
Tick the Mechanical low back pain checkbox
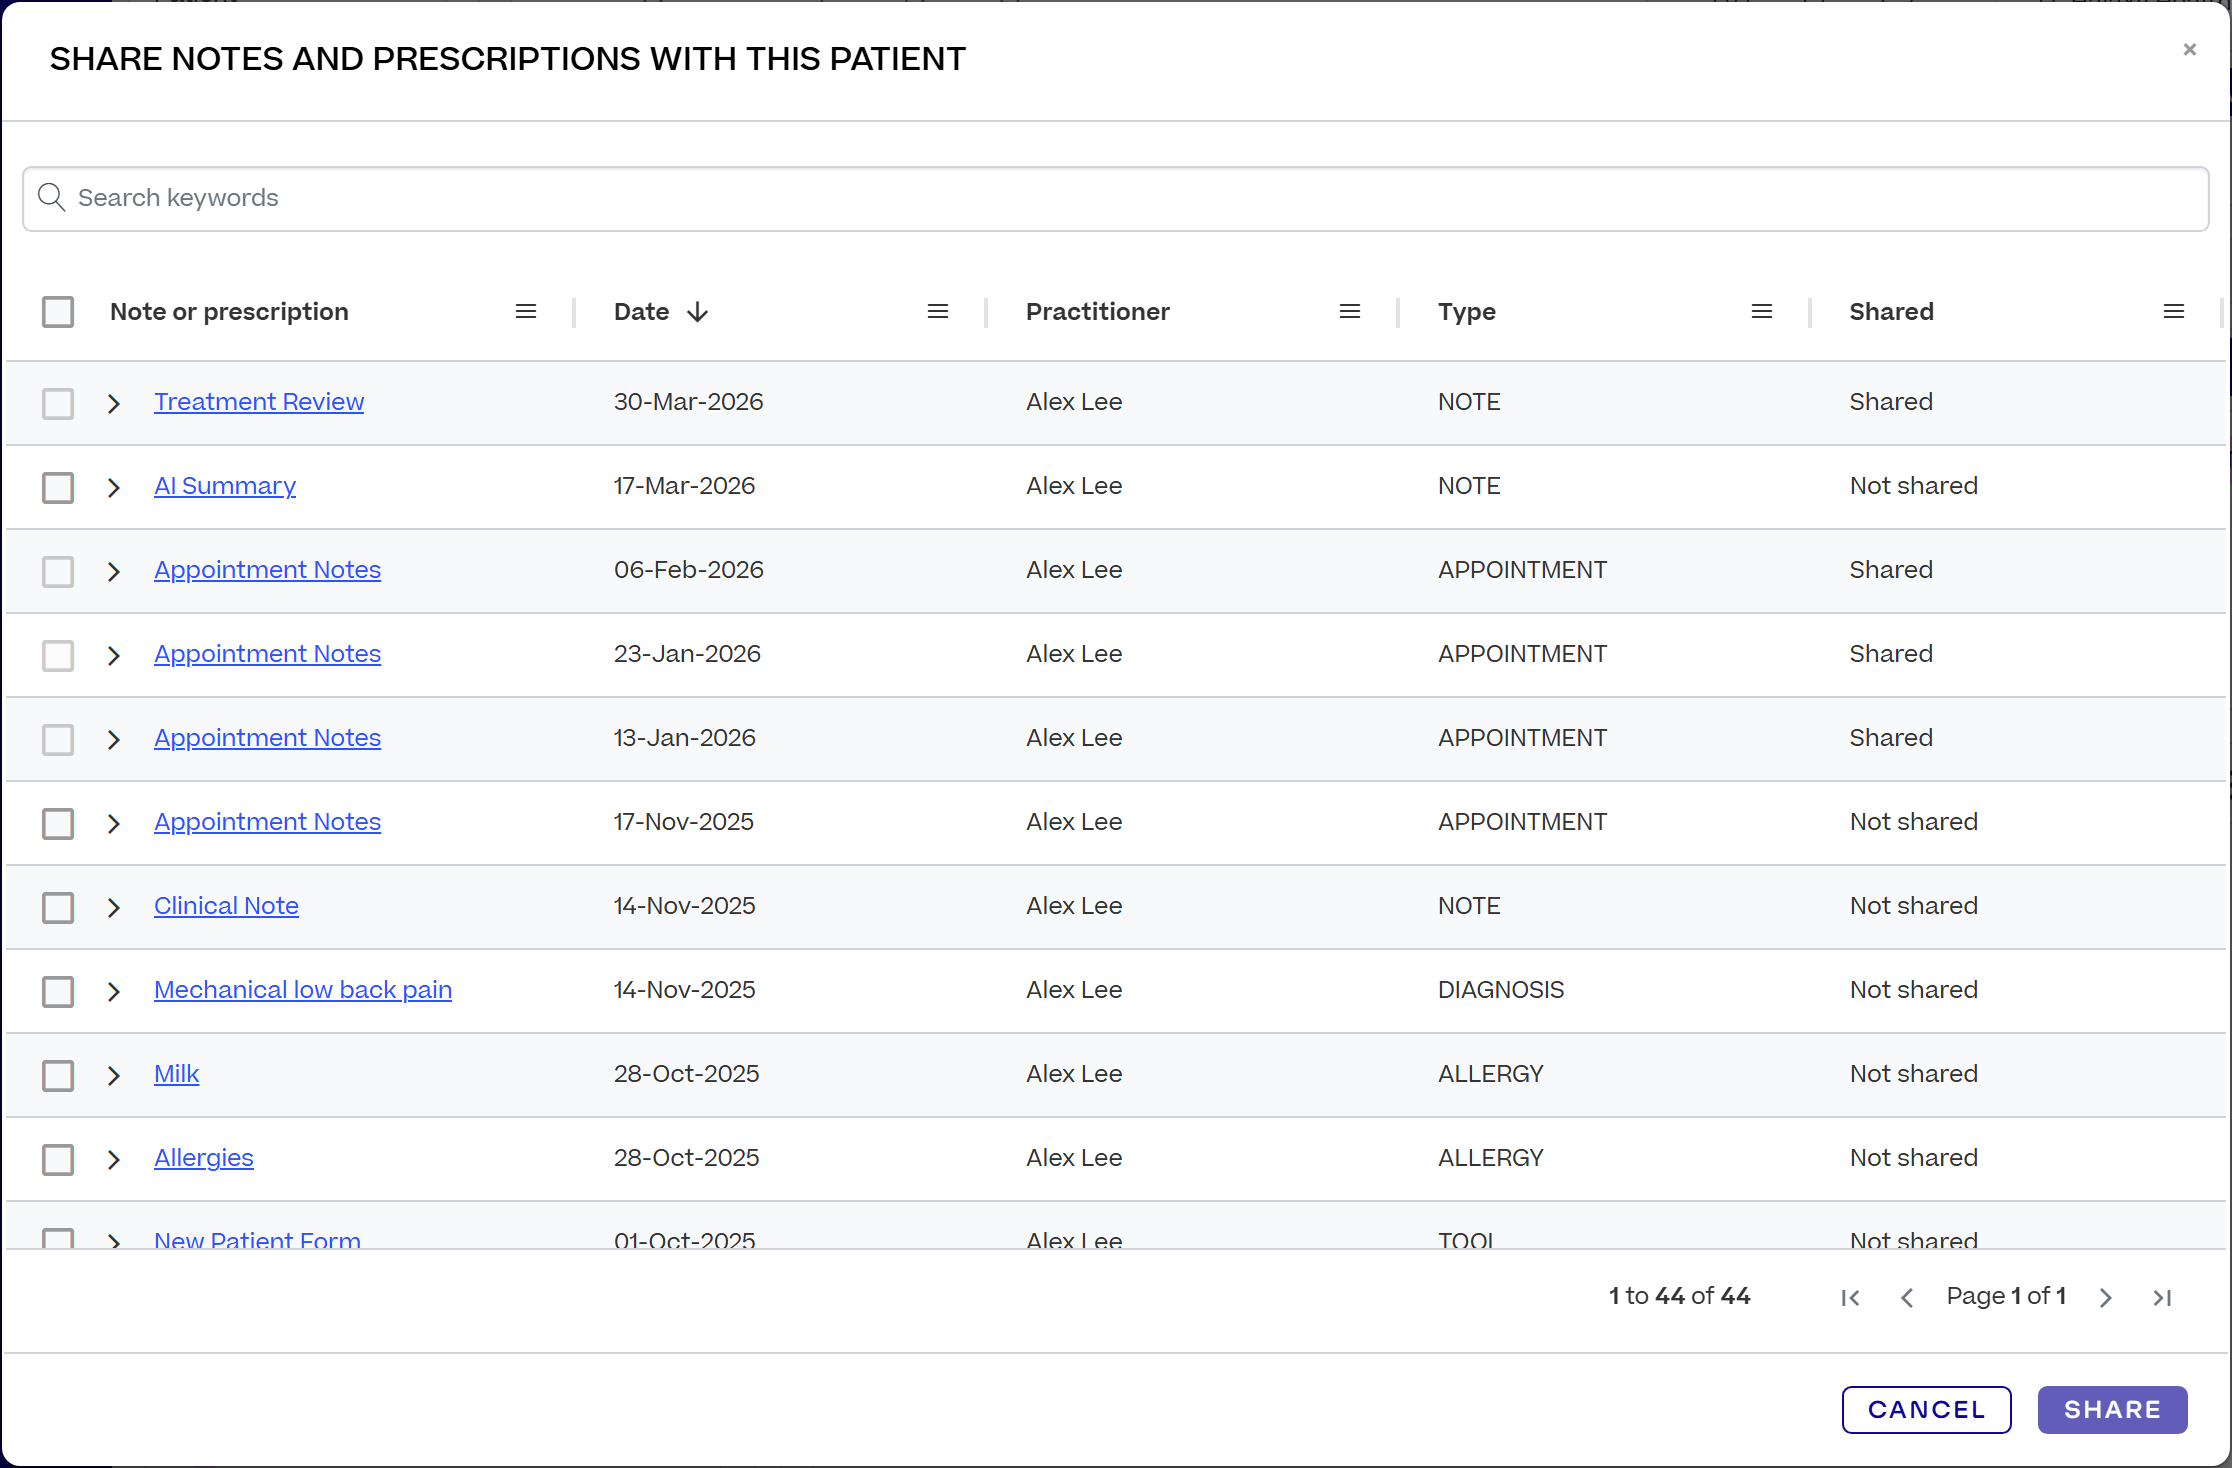coord(58,992)
